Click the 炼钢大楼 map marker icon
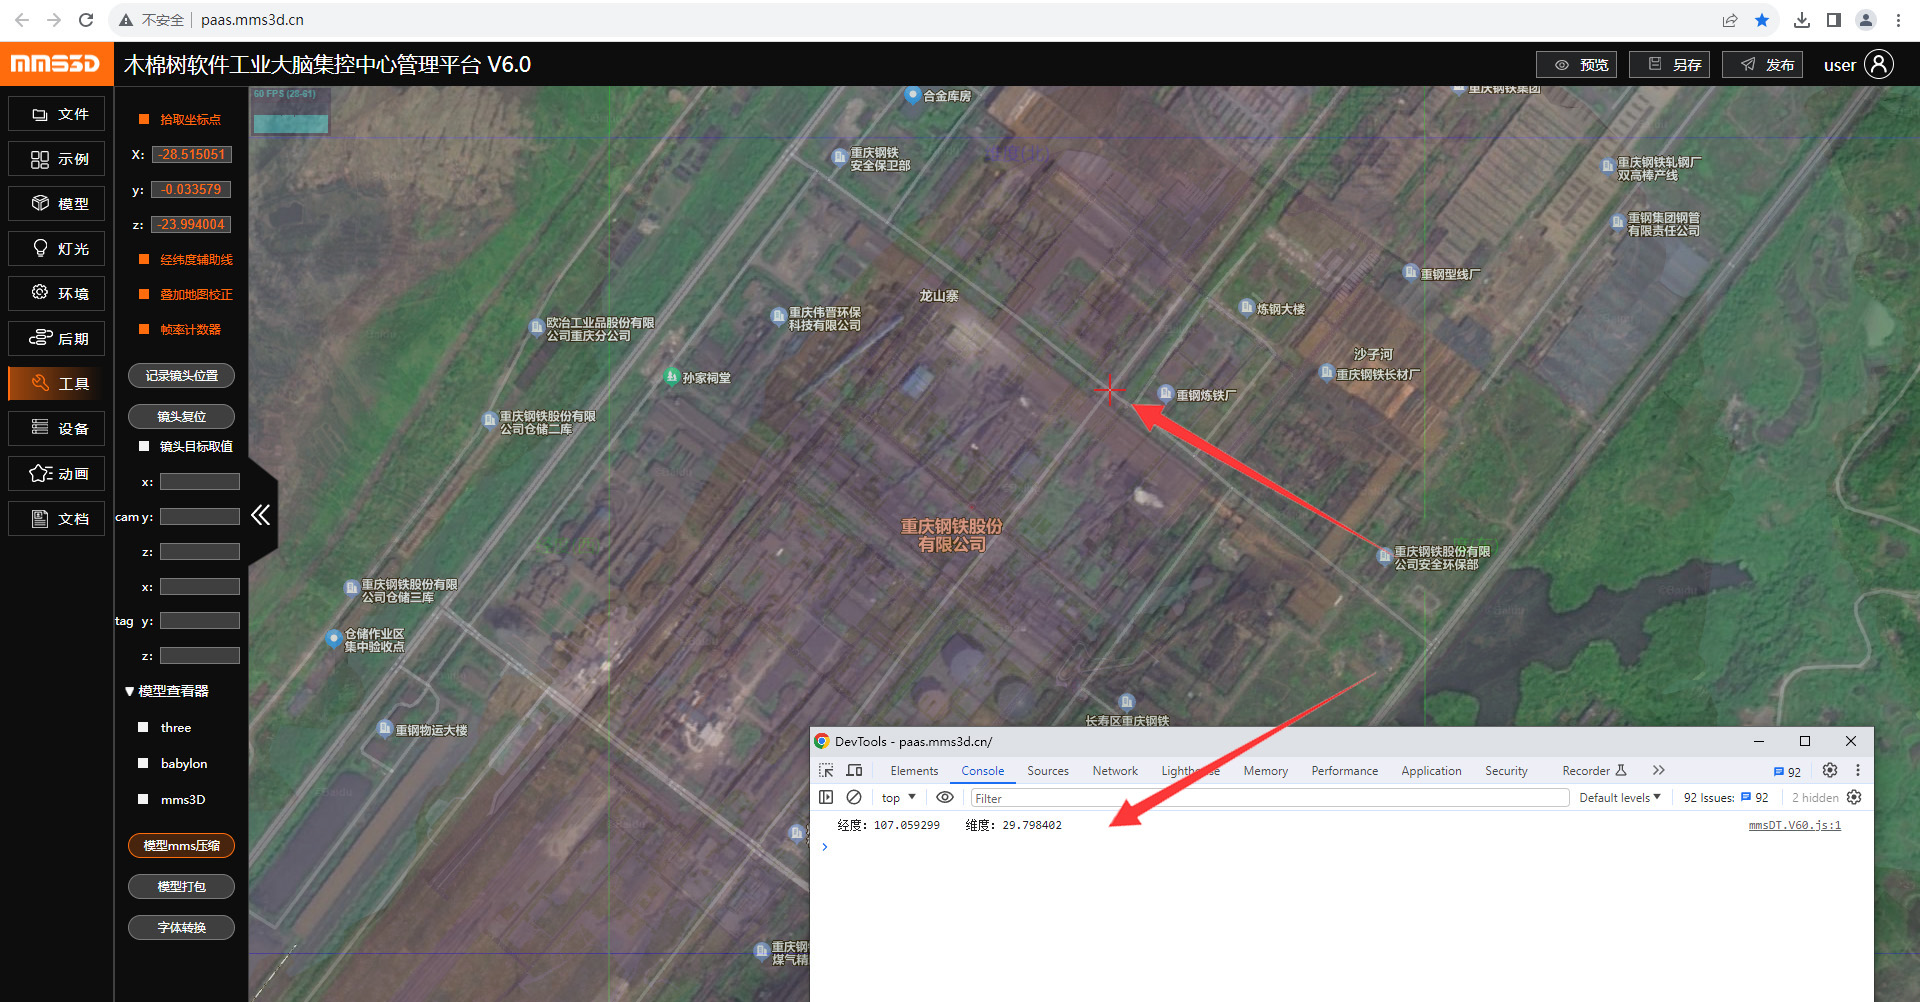 (x=1247, y=307)
